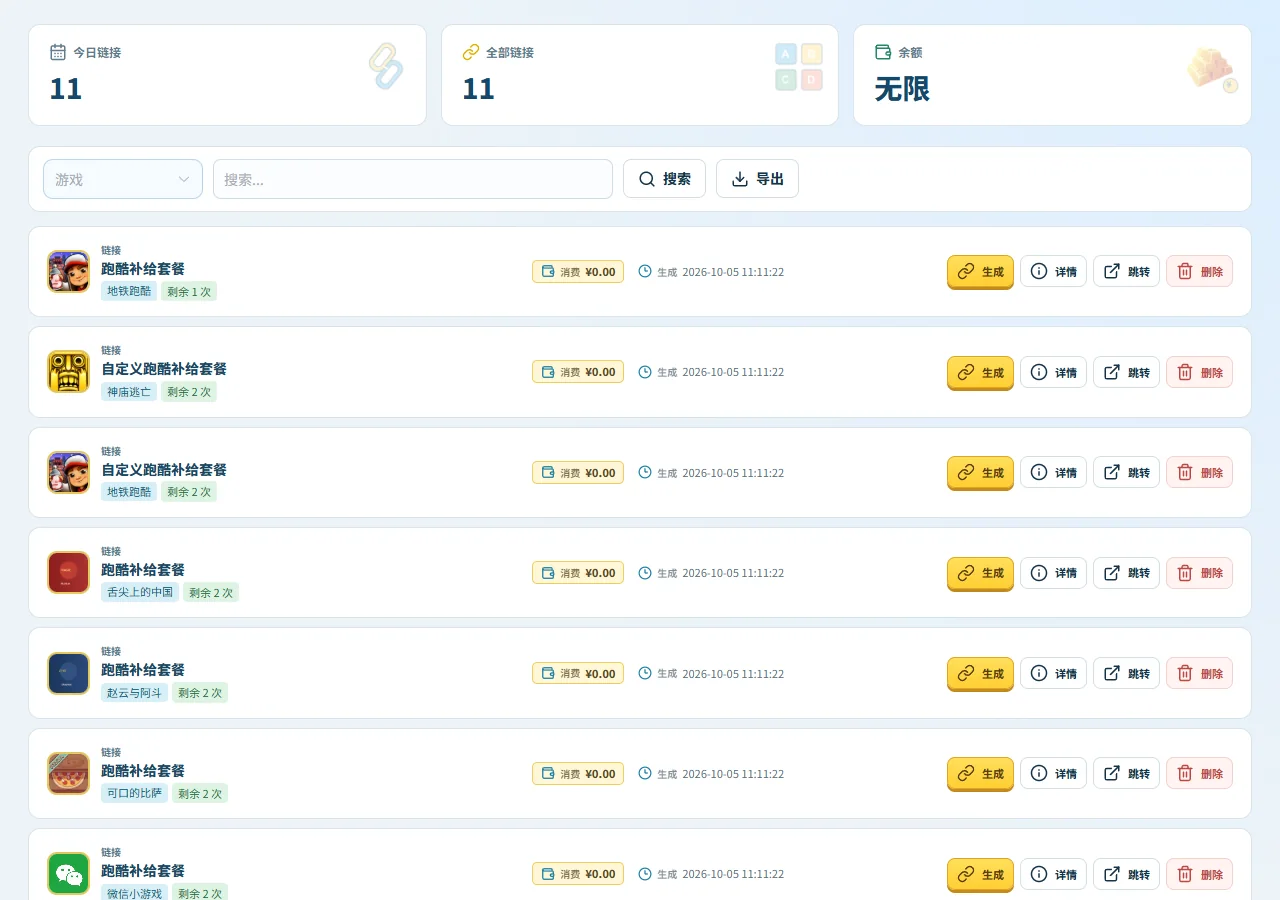The height and width of the screenshot is (900, 1280).
Task: Open 详情 for the 剩余 1 次 row
Action: coord(1053,271)
